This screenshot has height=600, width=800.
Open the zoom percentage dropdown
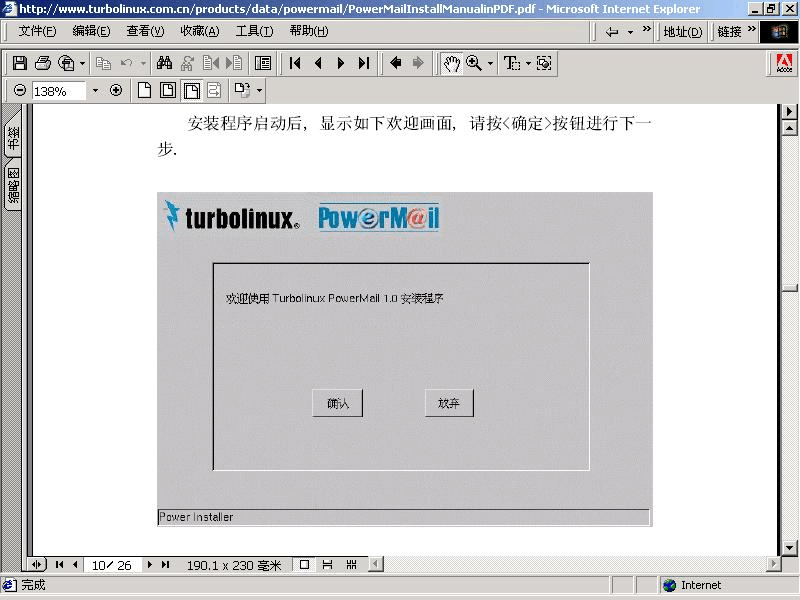[x=96, y=90]
